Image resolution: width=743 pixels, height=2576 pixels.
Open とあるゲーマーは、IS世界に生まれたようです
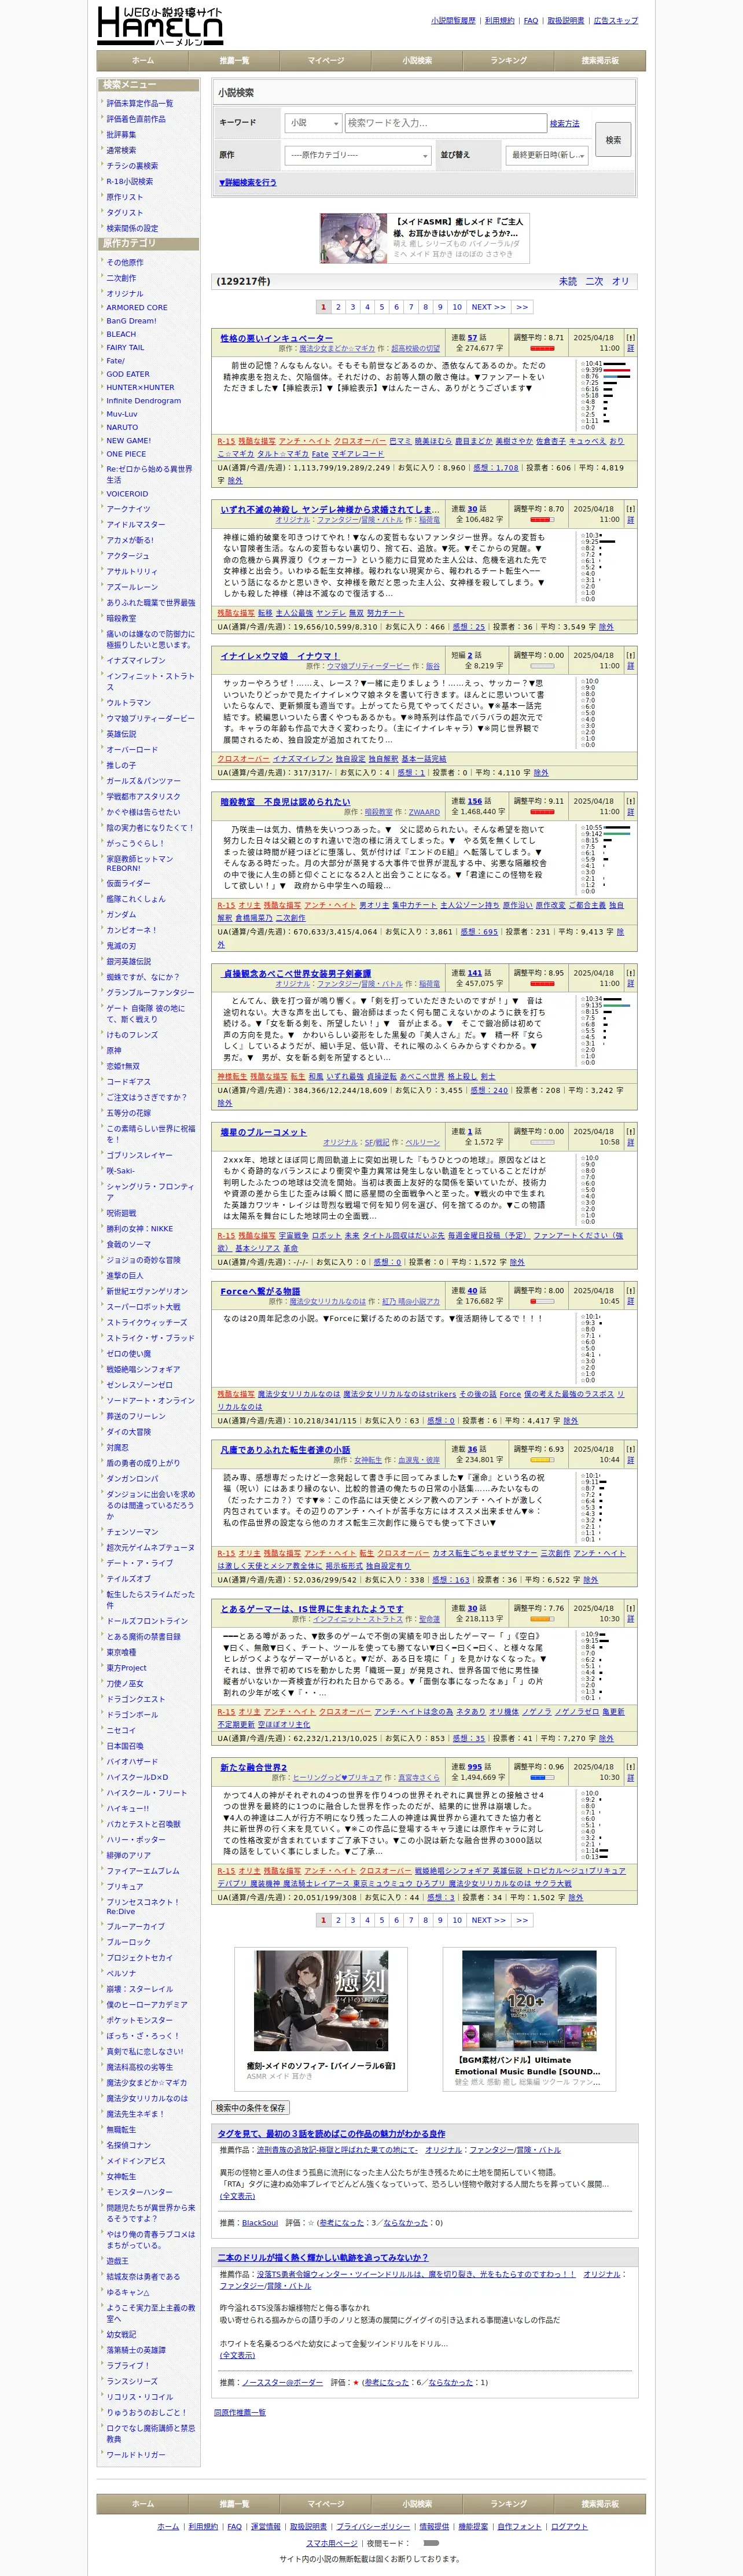312,1609
